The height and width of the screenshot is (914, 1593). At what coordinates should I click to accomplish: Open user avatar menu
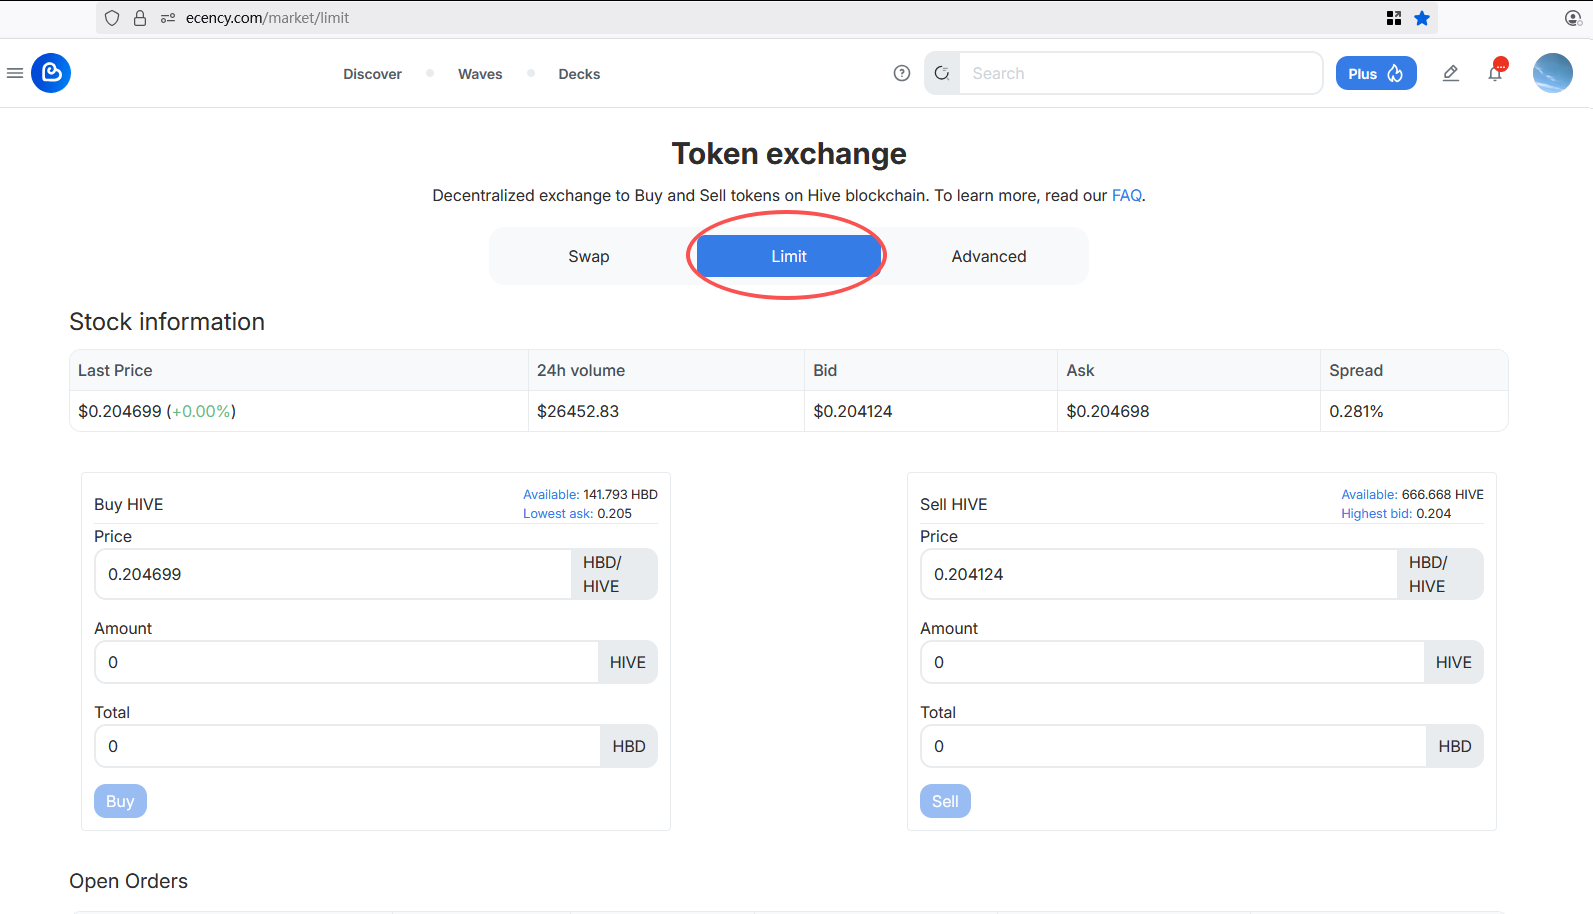(1553, 73)
